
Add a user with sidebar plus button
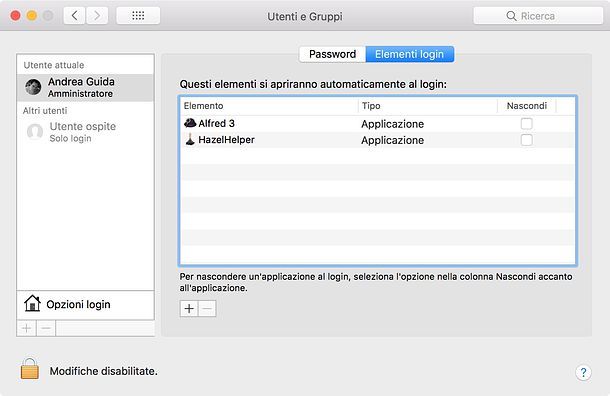coord(26,328)
